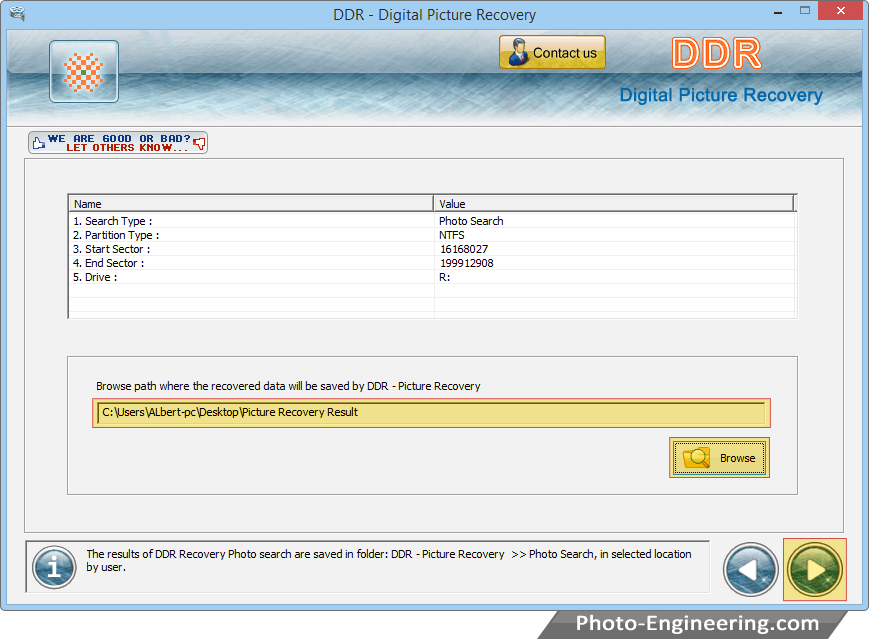Click the 'We are good or bad' feedback banner

118,142
